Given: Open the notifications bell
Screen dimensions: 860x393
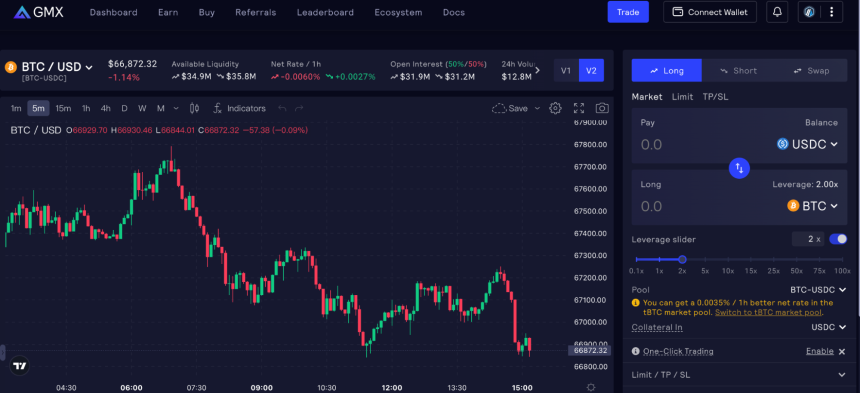Looking at the screenshot, I should (777, 12).
